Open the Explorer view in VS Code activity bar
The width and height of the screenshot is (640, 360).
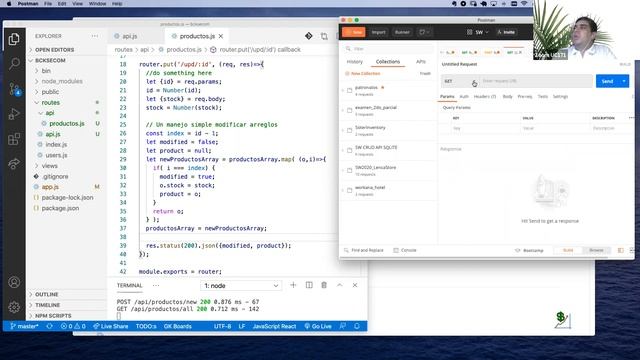14,39
